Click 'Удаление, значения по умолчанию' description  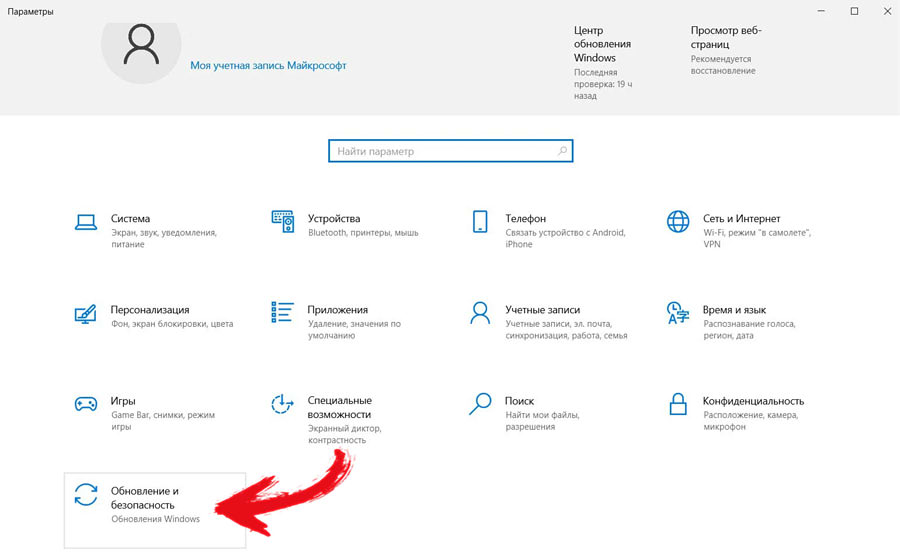click(x=354, y=330)
